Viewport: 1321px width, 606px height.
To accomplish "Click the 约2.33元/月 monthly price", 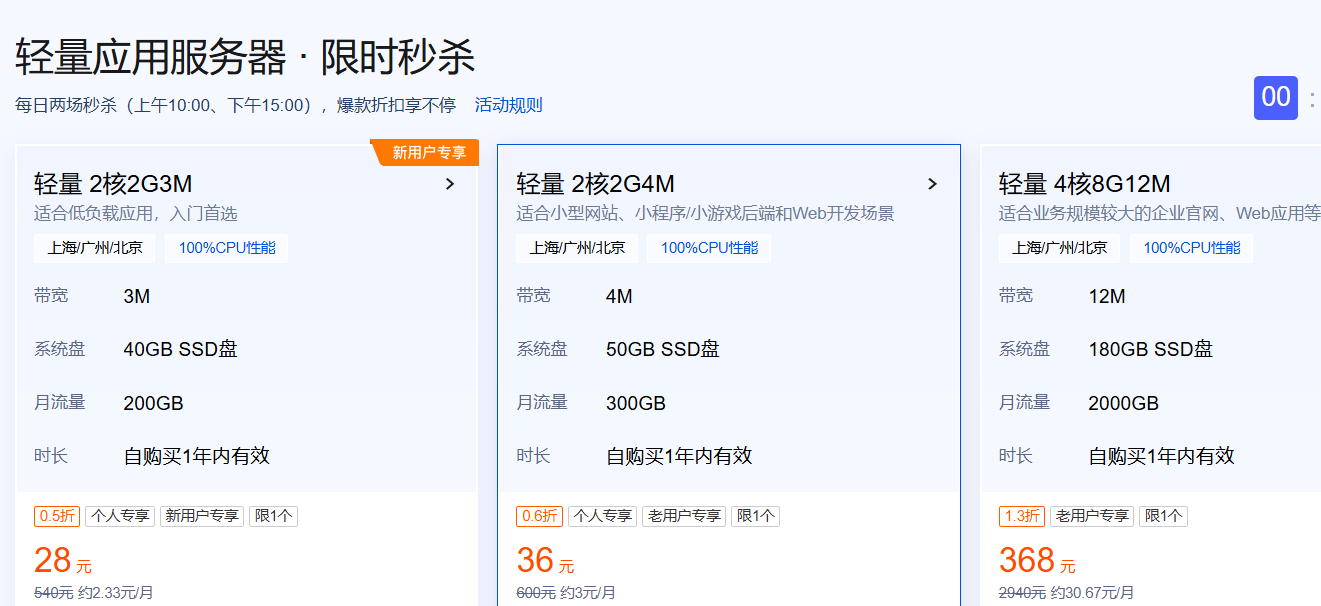I will coord(116,592).
